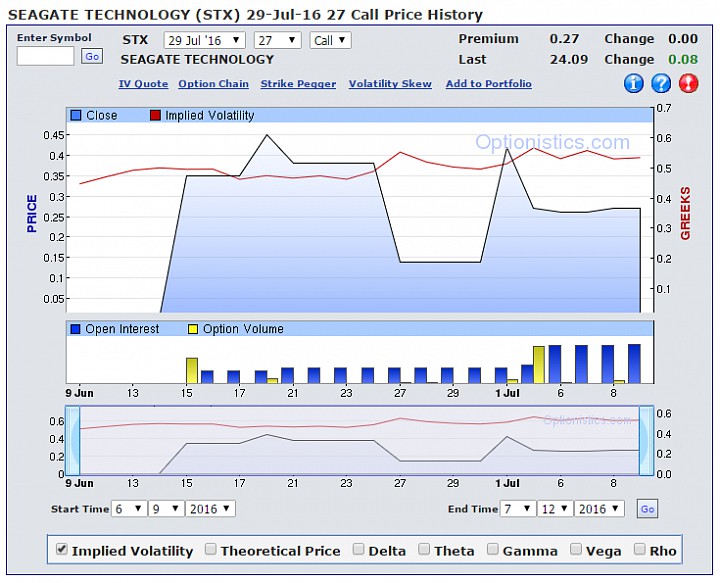Open End Time day dropdown showing 12
The image size is (720, 583).
555,509
